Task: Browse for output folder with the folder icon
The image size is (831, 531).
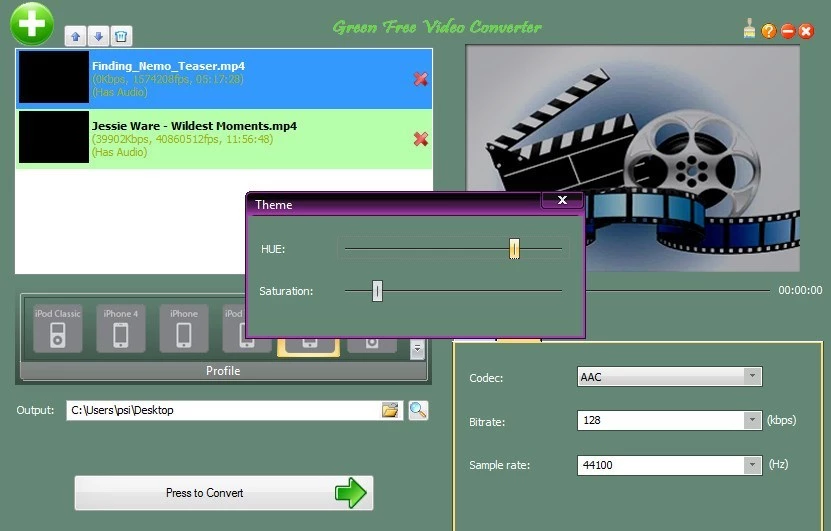Action: pyautogui.click(x=390, y=410)
